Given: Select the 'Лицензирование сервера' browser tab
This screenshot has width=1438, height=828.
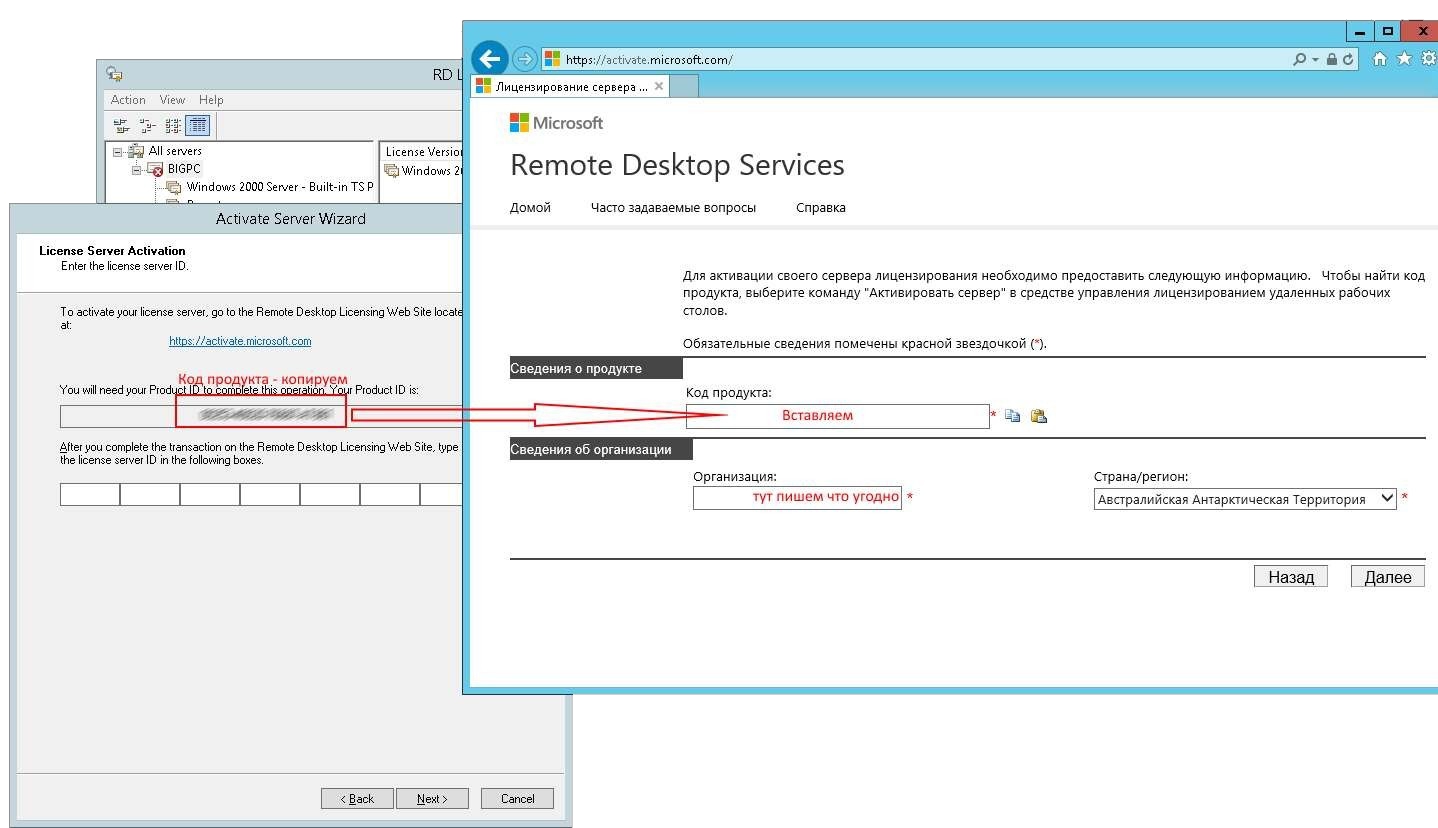Looking at the screenshot, I should pyautogui.click(x=571, y=86).
